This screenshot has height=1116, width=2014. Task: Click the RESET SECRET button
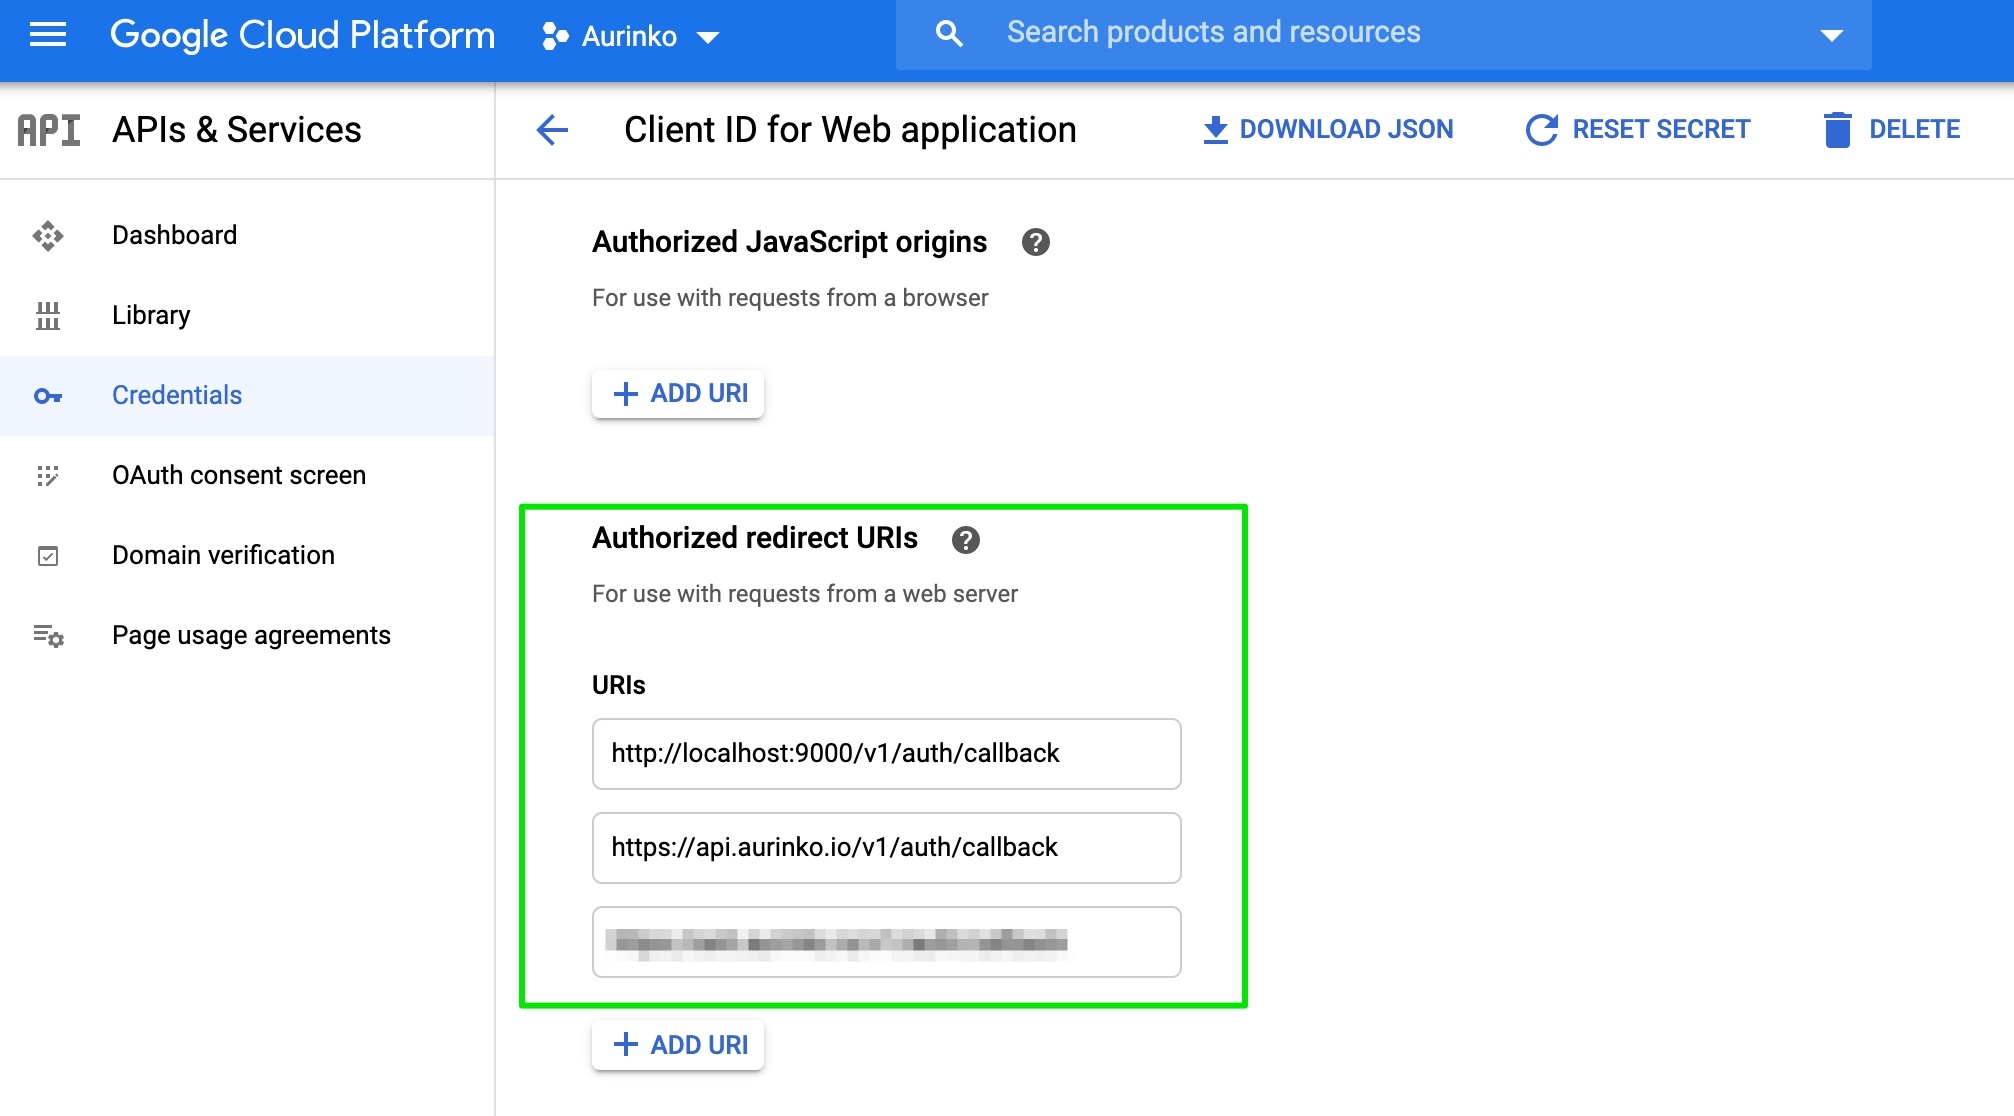pos(1637,130)
